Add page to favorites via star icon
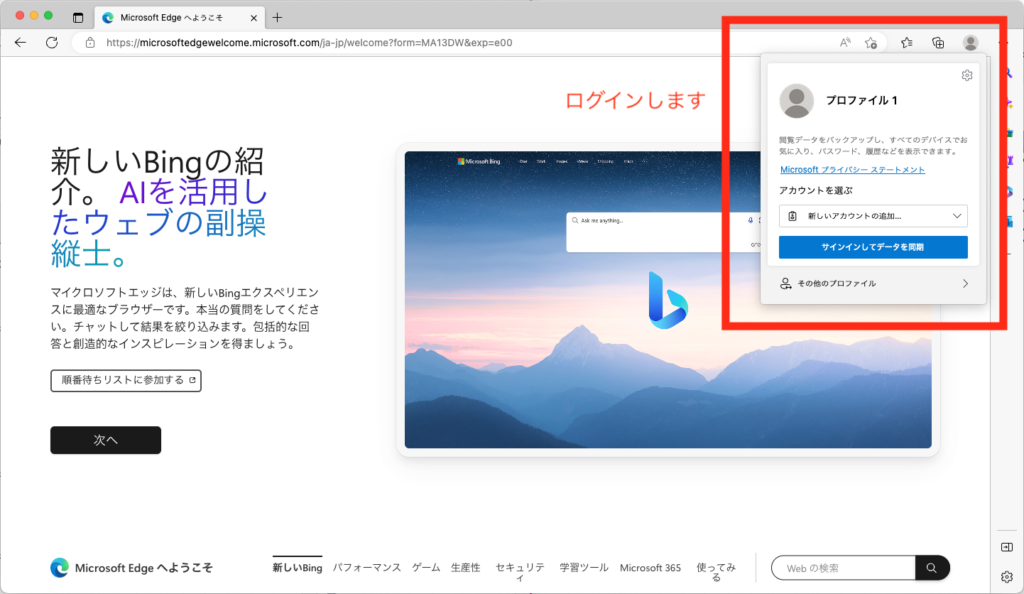This screenshot has height=594, width=1024. tap(871, 42)
